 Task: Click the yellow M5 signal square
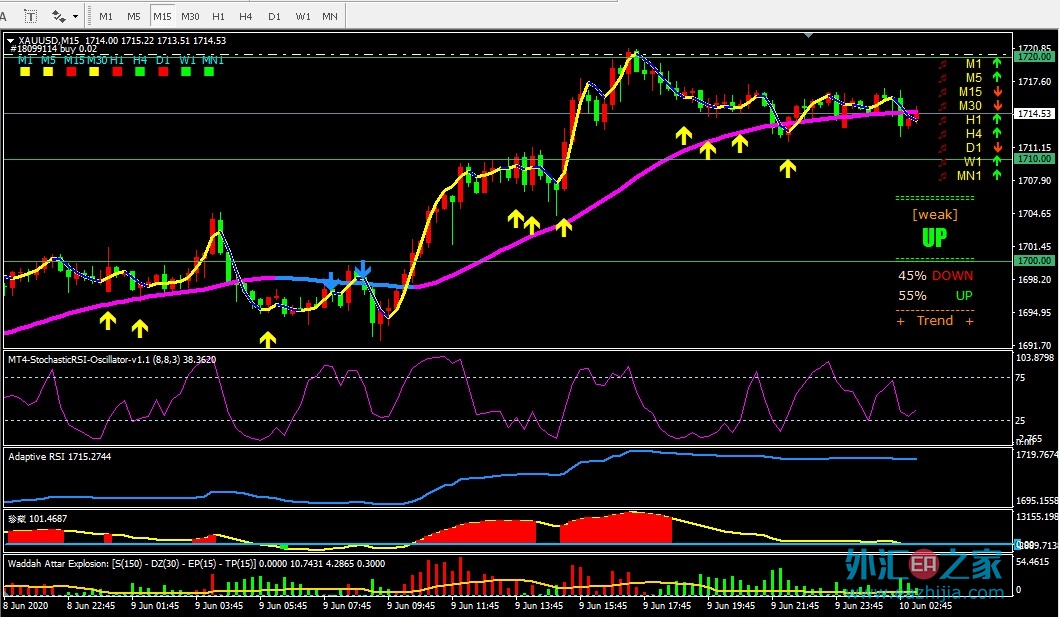(x=48, y=71)
